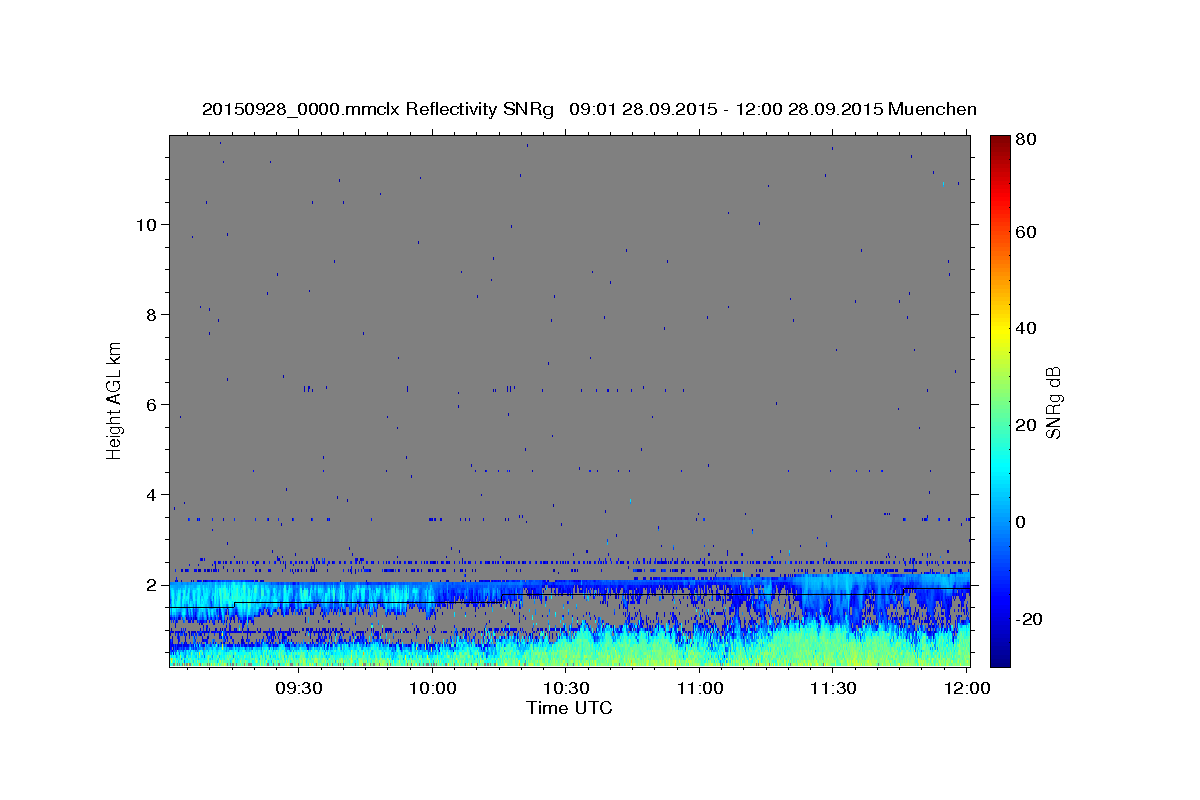Click the dark red top of colorbar
This screenshot has height=800, width=1200.
pos(1000,143)
